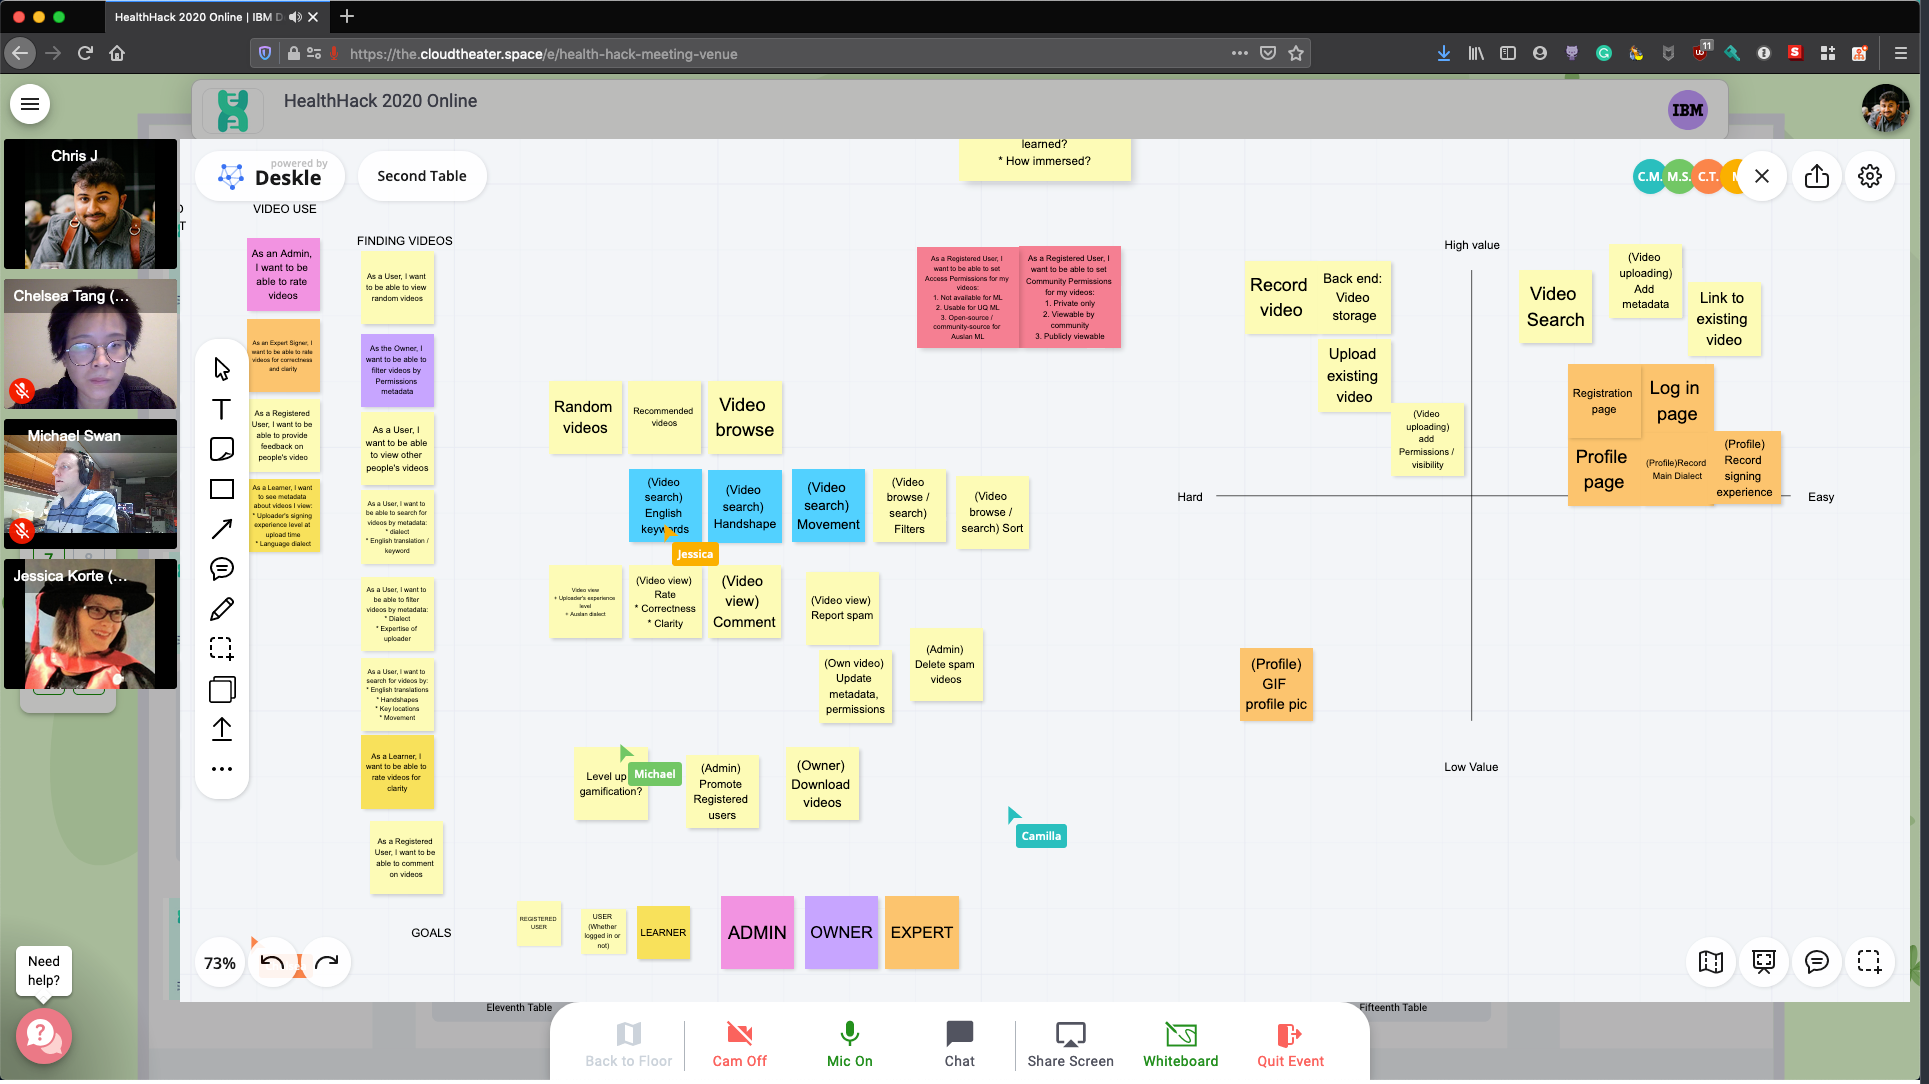Image resolution: width=1929 pixels, height=1084 pixels.
Task: Select the pencil drawing tool
Action: [x=222, y=609]
